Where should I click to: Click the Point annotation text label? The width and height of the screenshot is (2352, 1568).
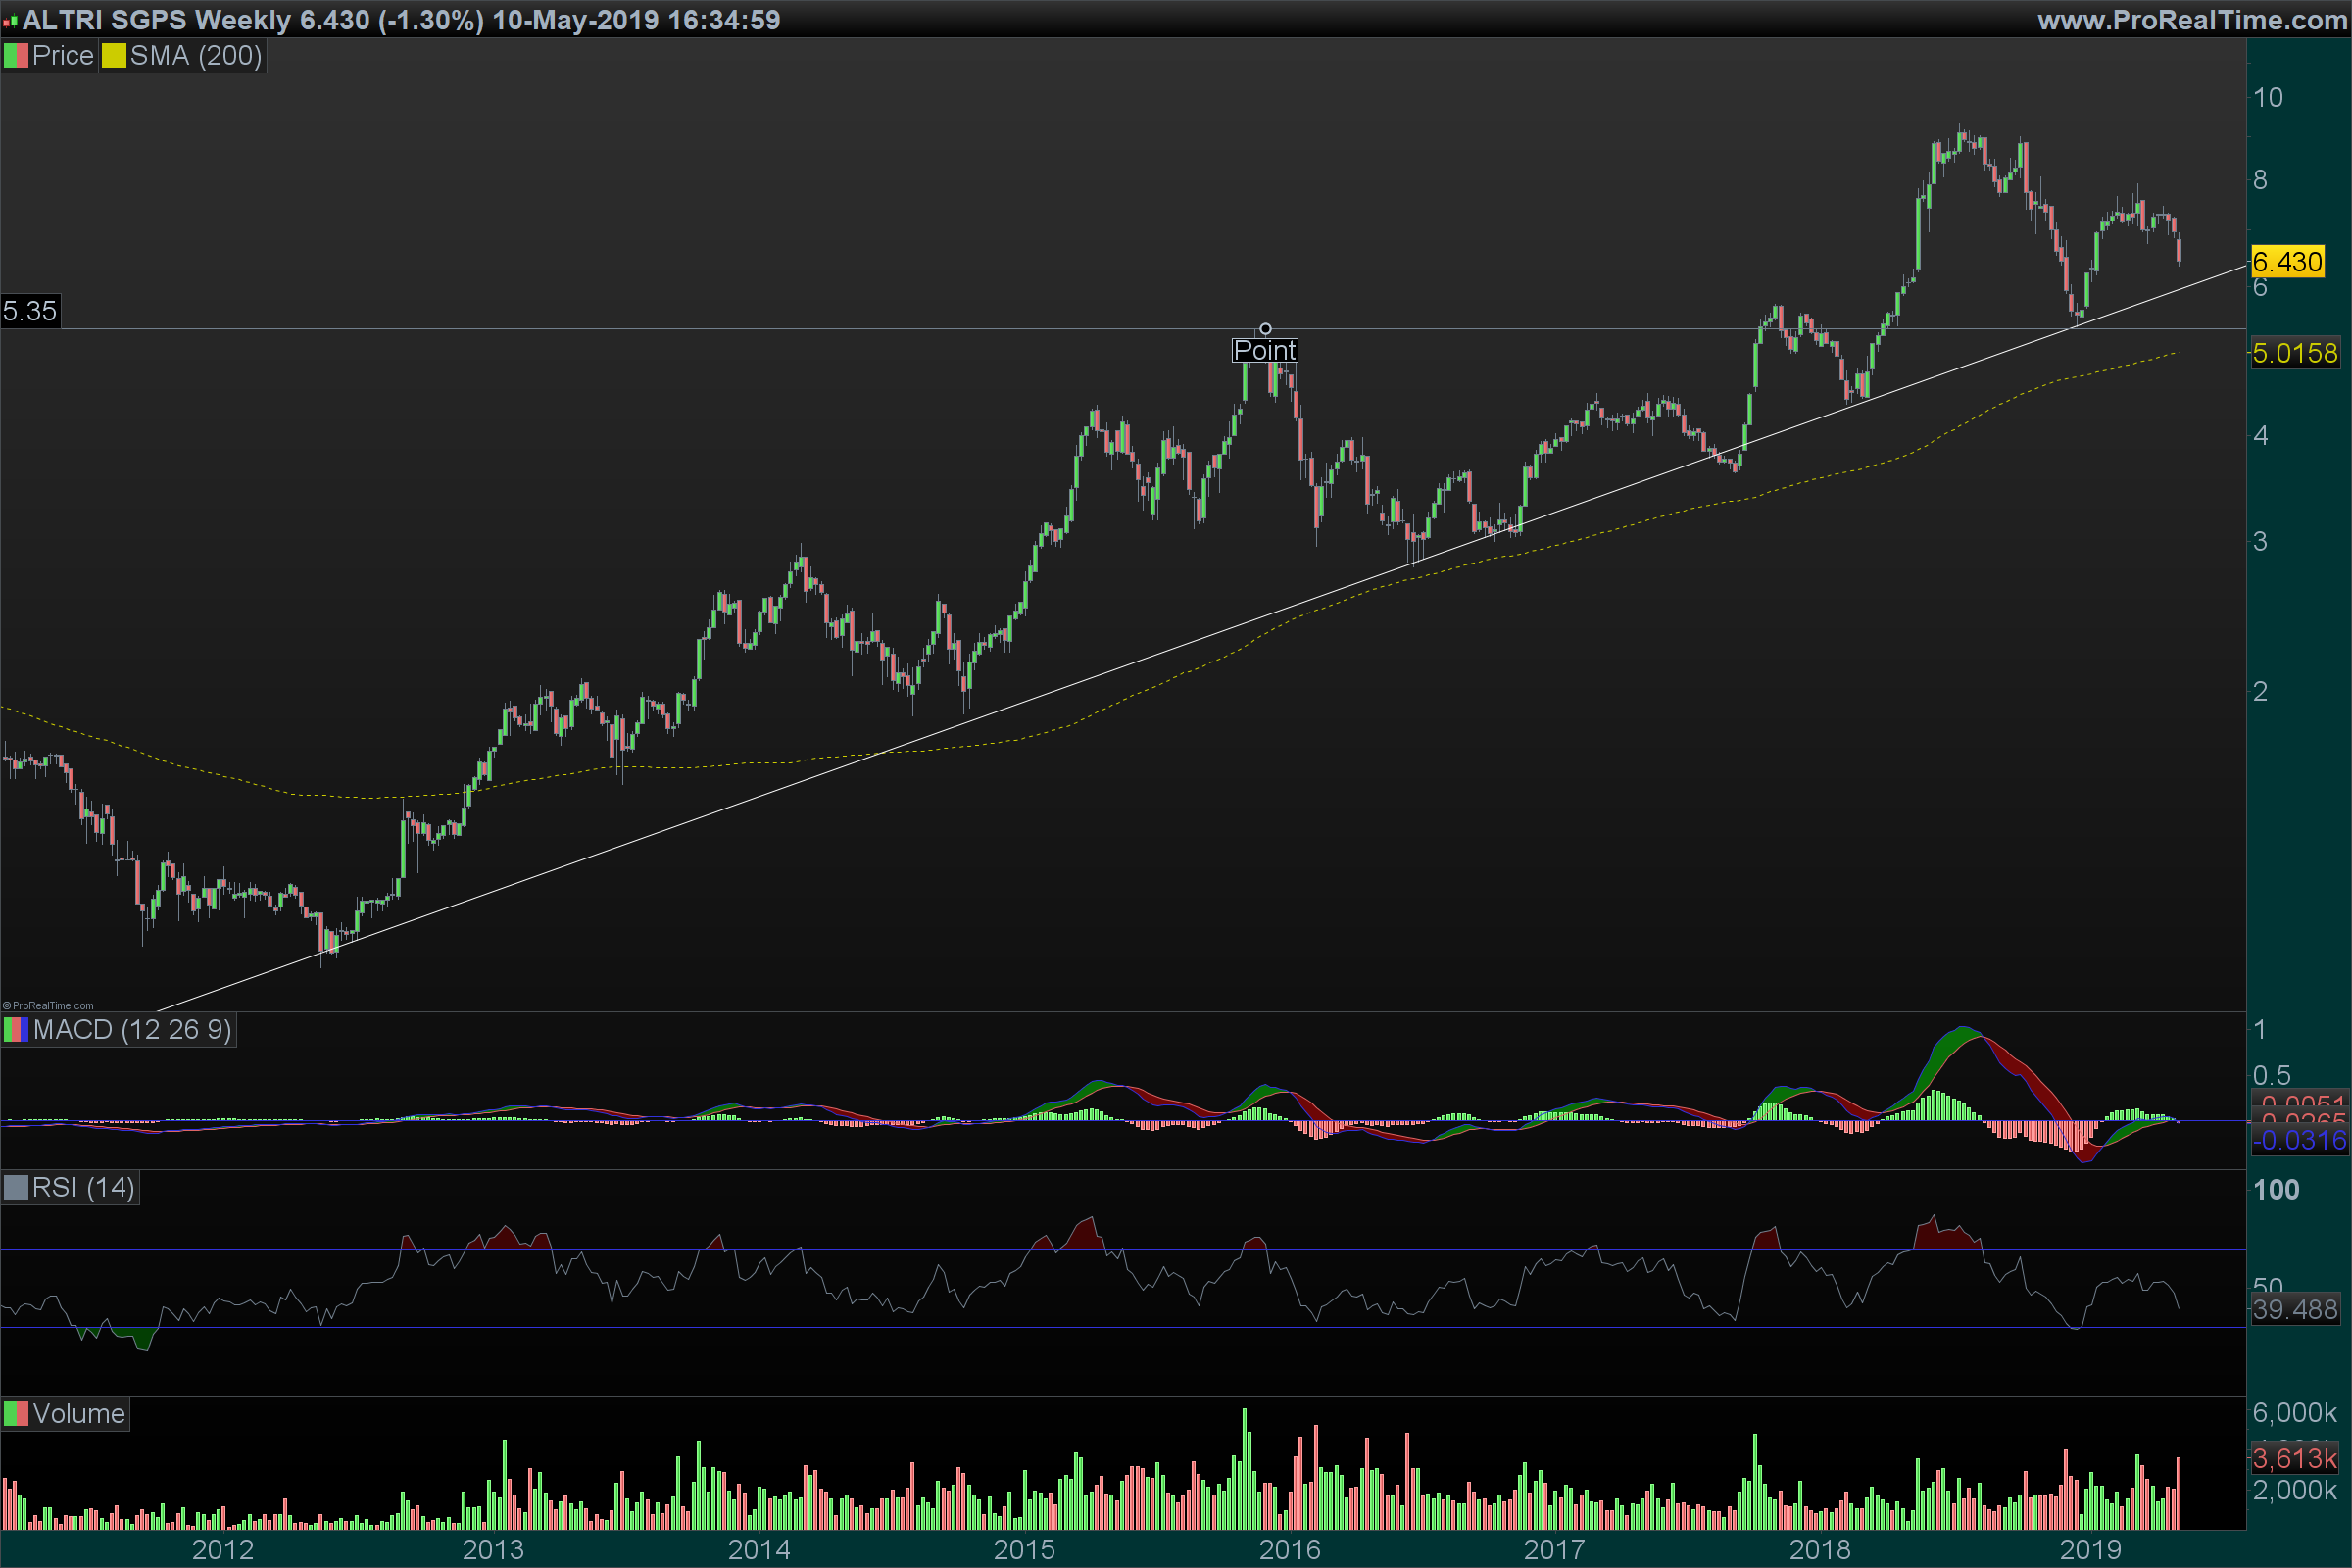click(1265, 350)
